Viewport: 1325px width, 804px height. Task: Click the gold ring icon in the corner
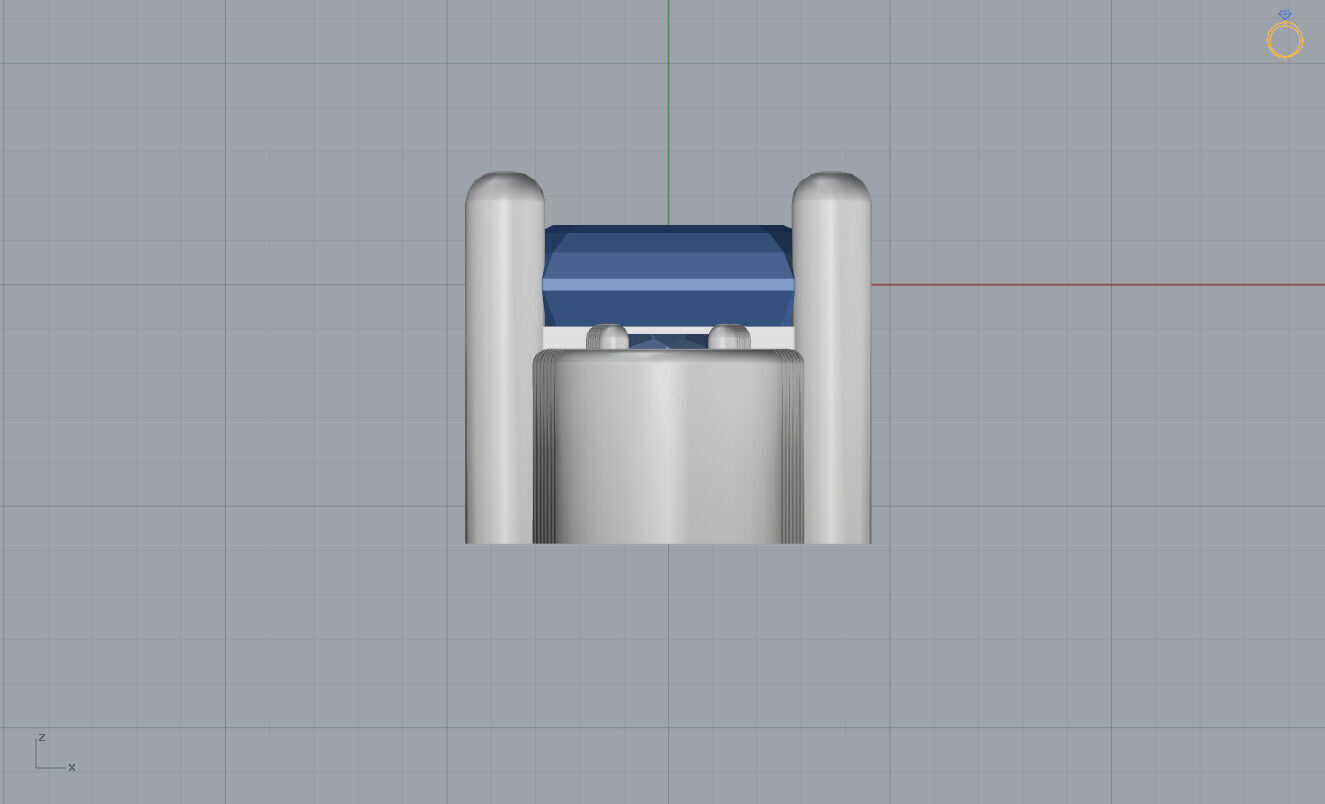pos(1285,35)
